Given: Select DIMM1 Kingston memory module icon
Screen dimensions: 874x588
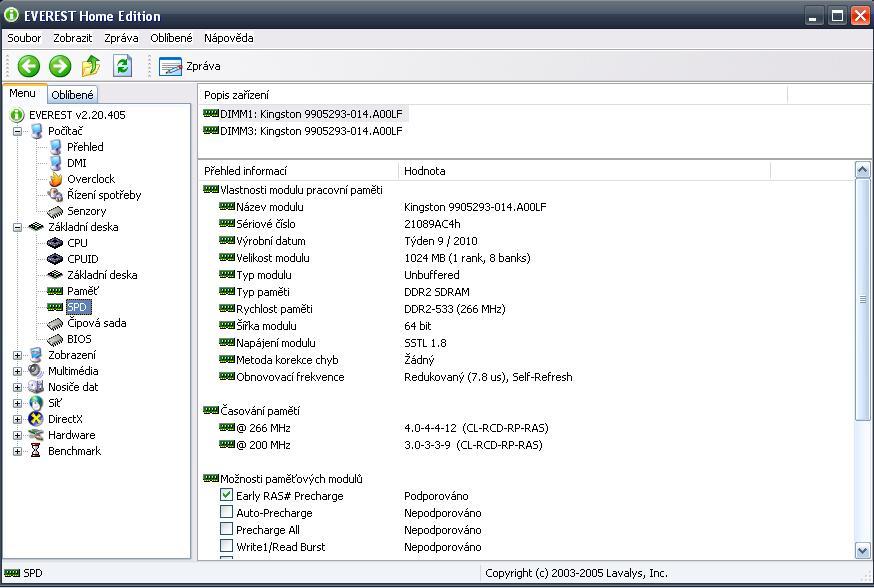Looking at the screenshot, I should coord(211,114).
